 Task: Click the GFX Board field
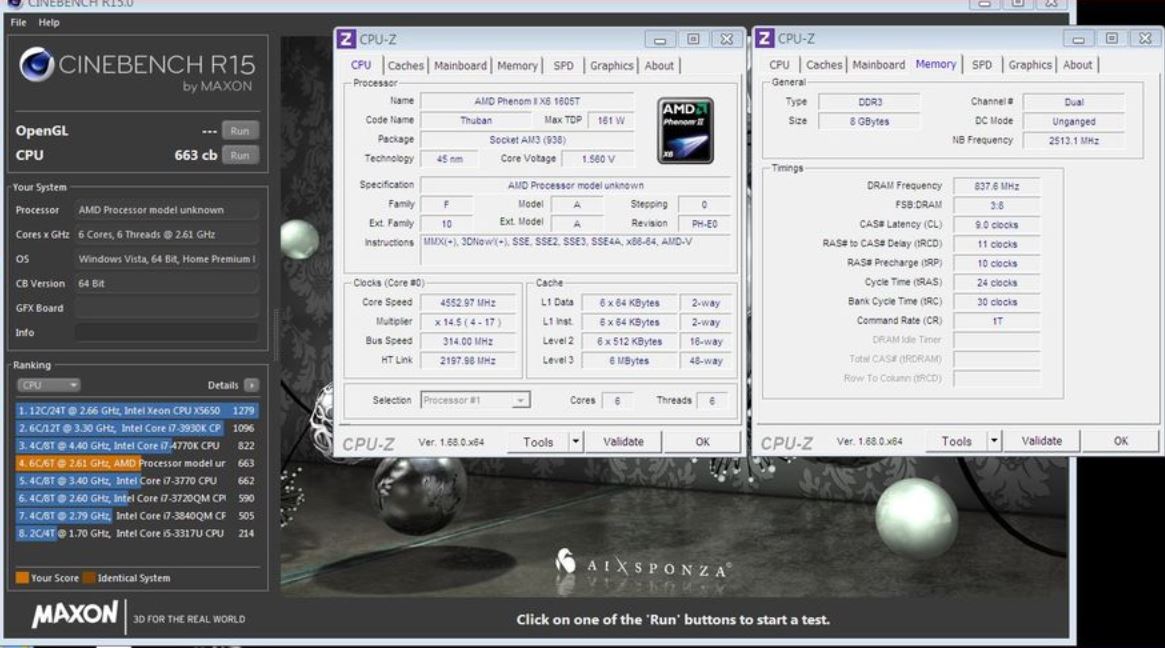coord(166,308)
